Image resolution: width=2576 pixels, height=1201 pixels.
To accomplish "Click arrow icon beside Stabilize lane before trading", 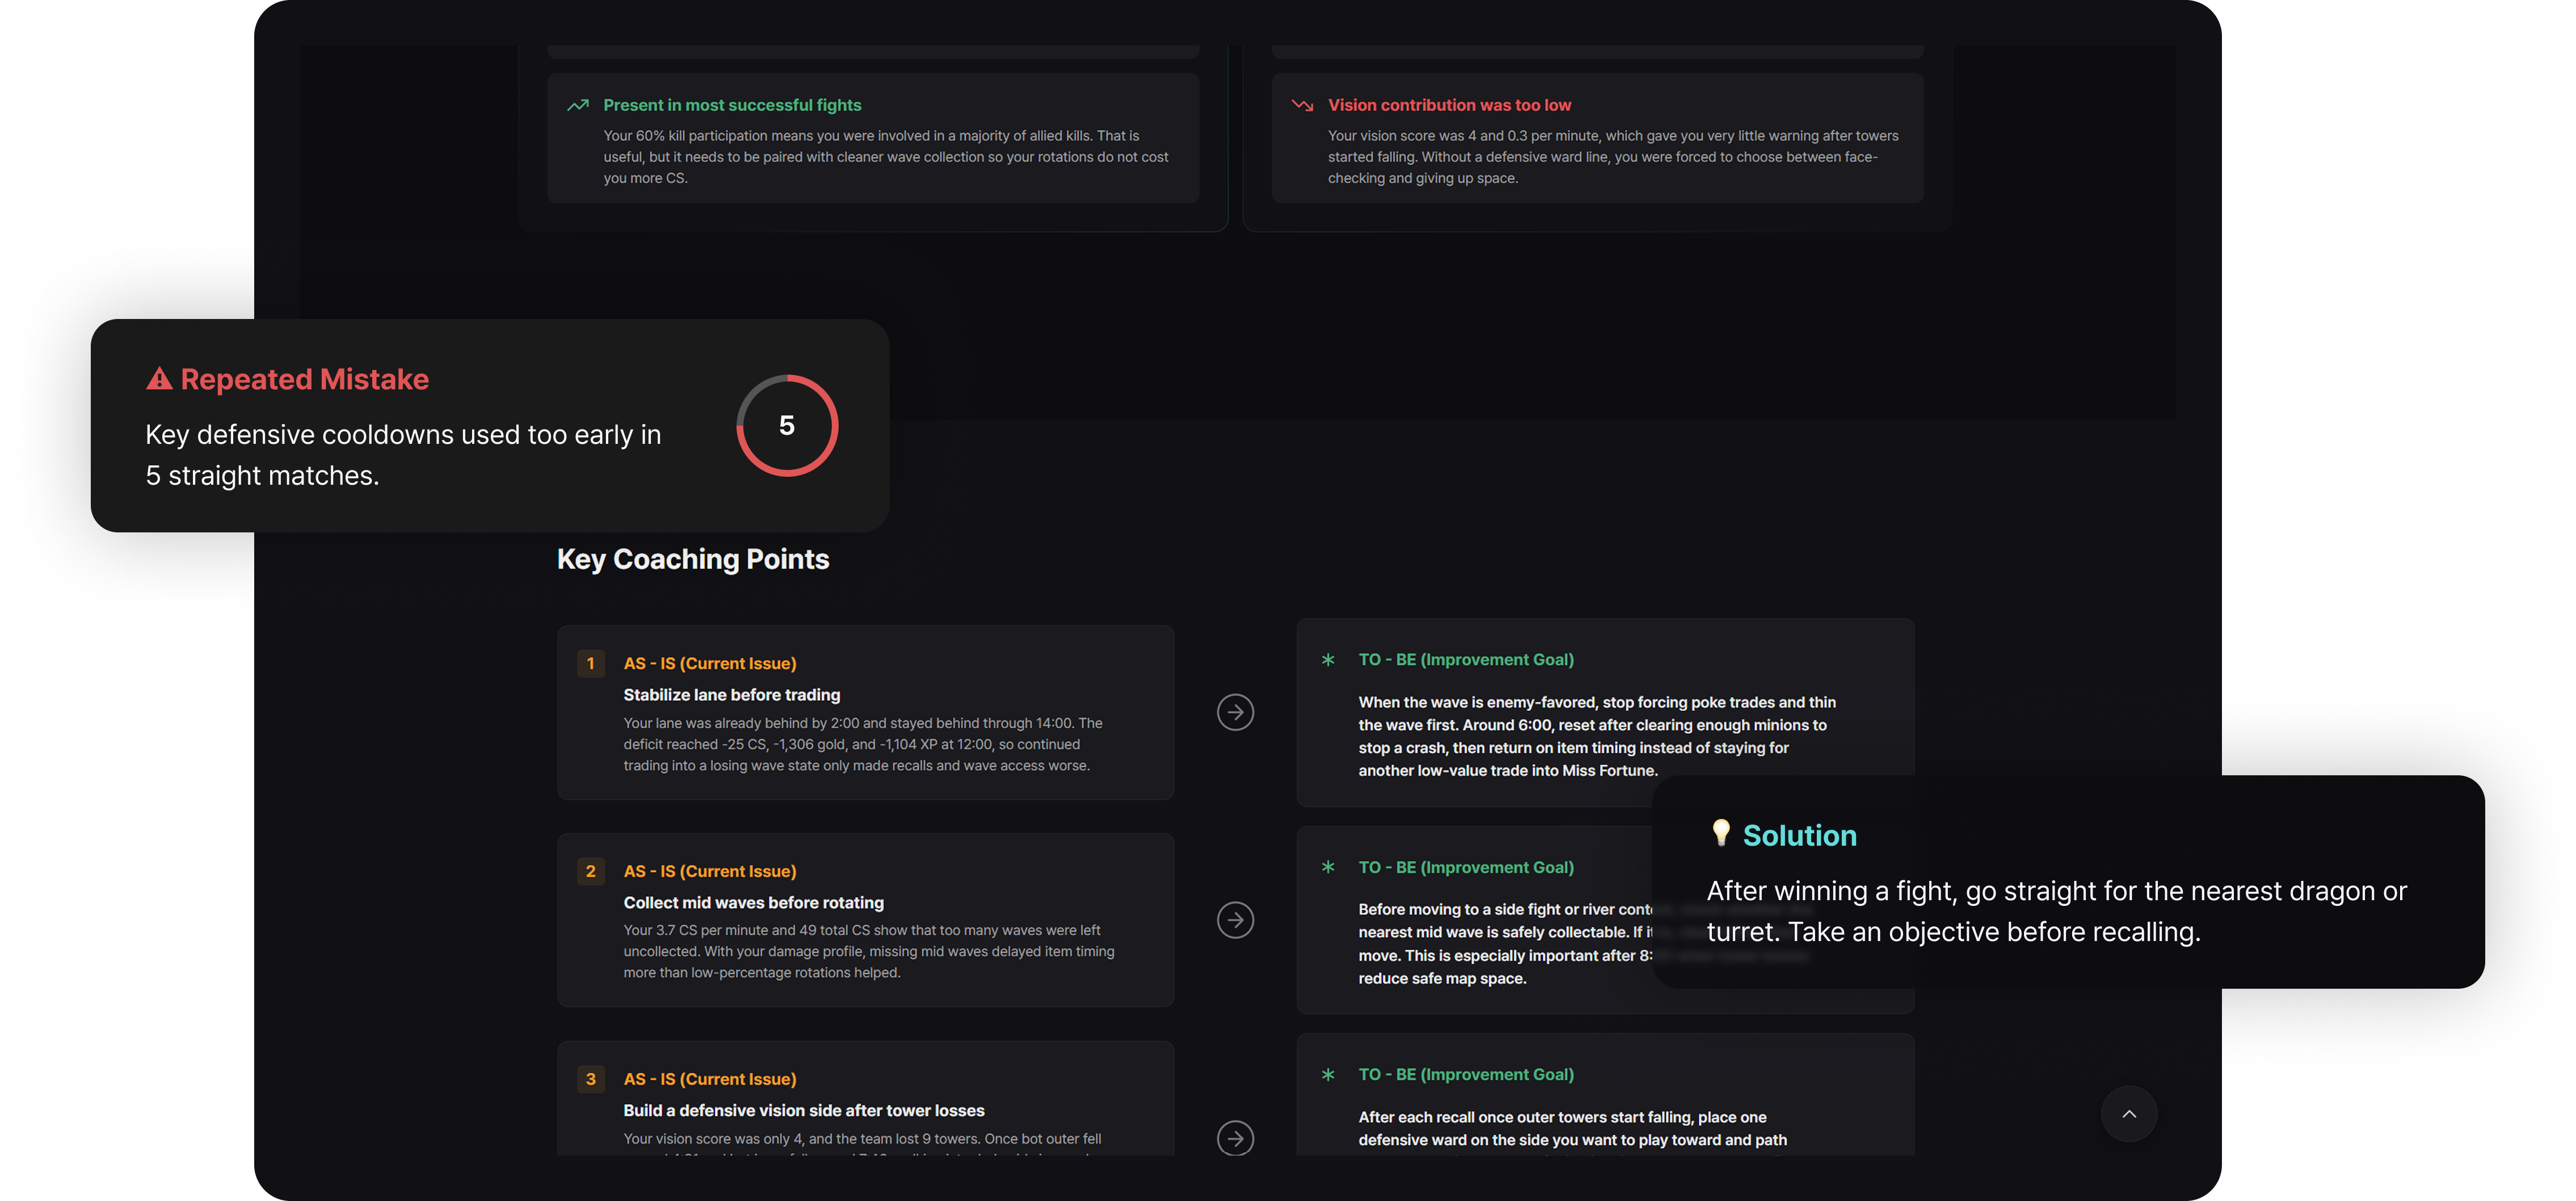I will [1235, 712].
